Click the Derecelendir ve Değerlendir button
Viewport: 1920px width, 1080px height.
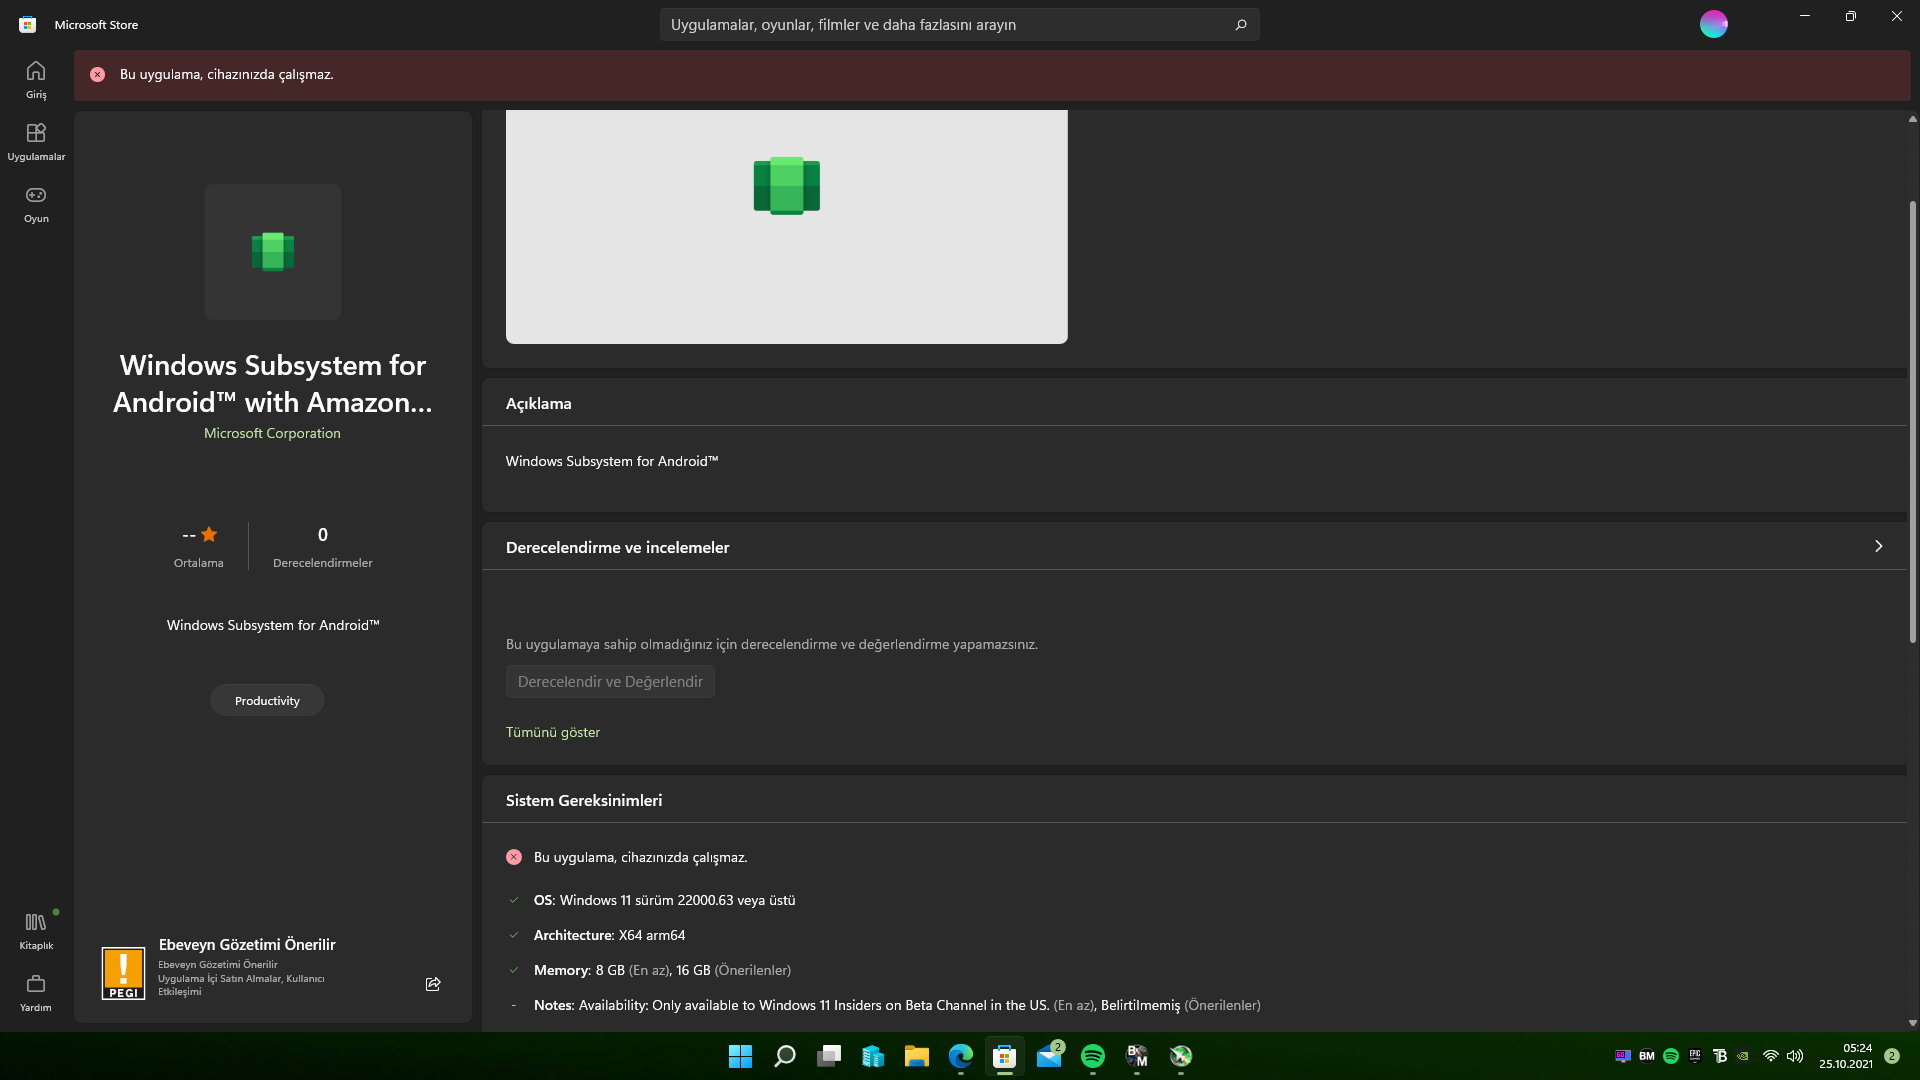click(x=610, y=682)
